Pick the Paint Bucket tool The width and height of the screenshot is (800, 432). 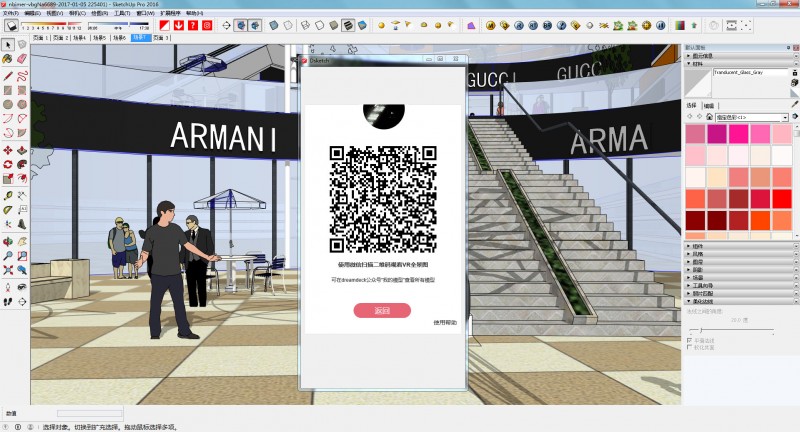point(8,59)
